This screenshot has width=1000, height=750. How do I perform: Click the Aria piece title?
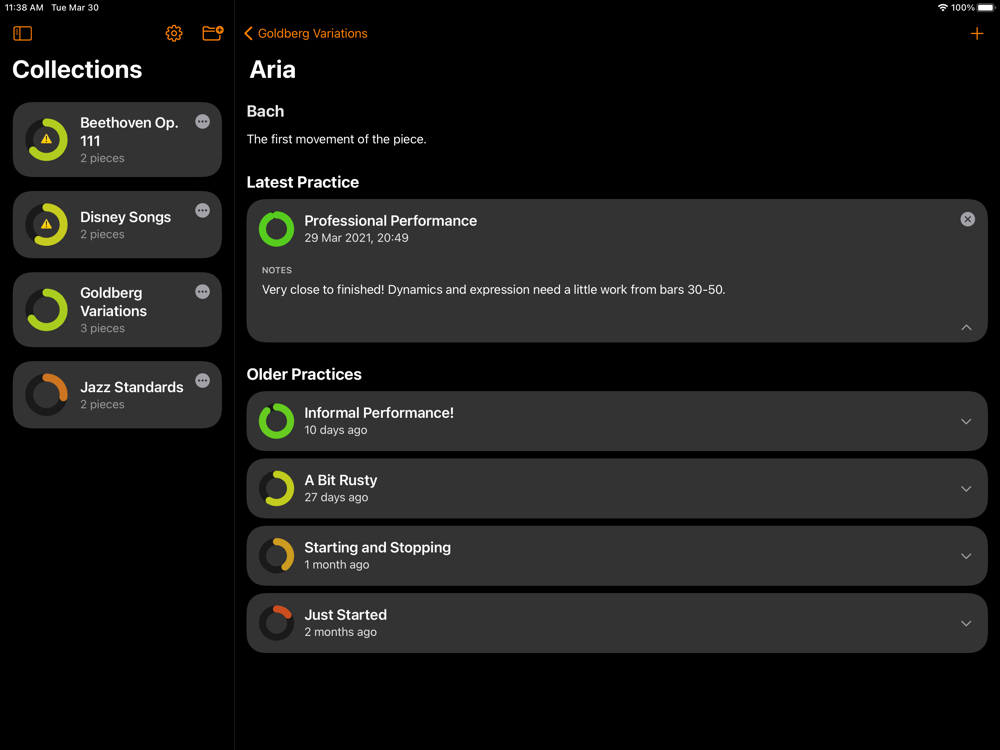click(272, 70)
